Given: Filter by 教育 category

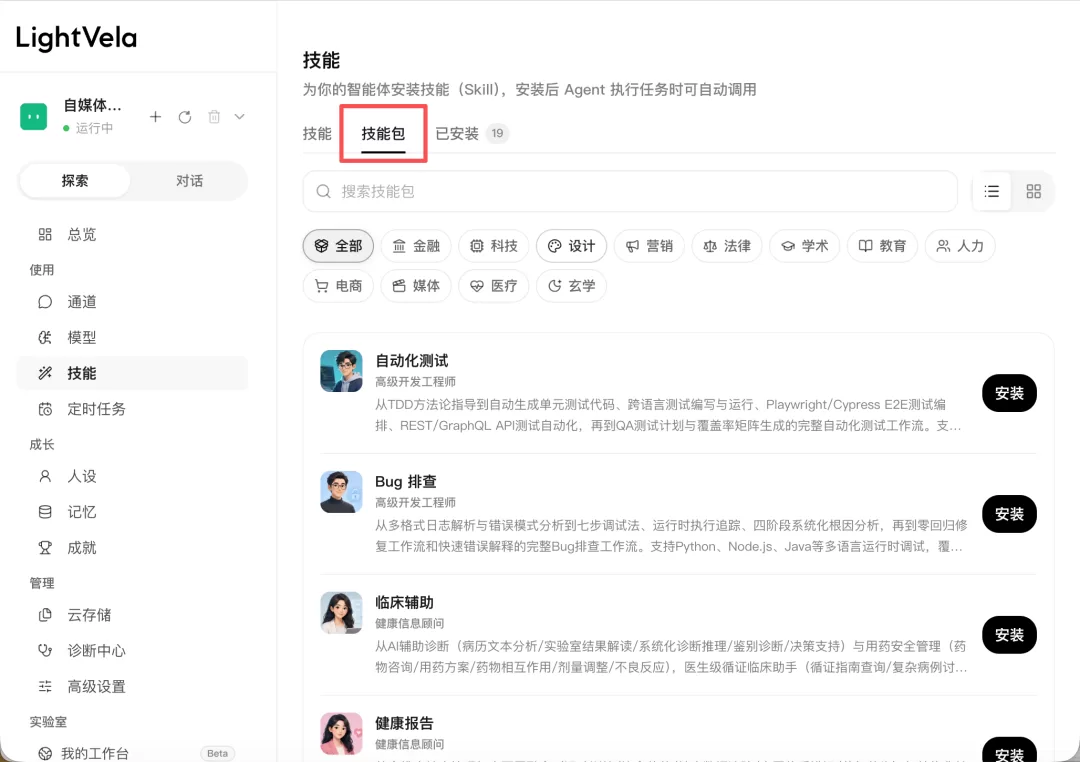Looking at the screenshot, I should (x=883, y=246).
